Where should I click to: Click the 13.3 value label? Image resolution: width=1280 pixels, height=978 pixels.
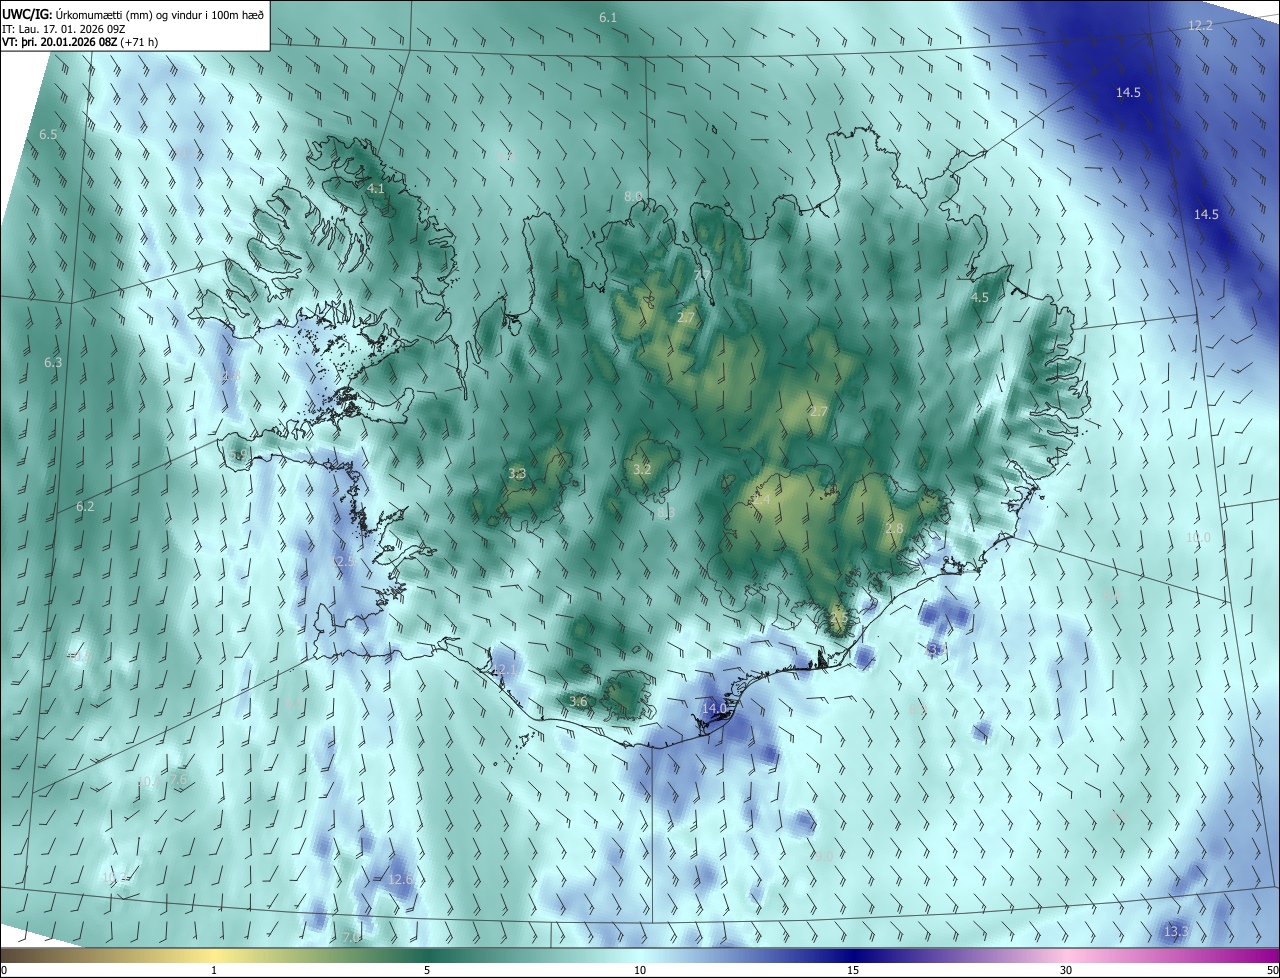(x=1176, y=931)
